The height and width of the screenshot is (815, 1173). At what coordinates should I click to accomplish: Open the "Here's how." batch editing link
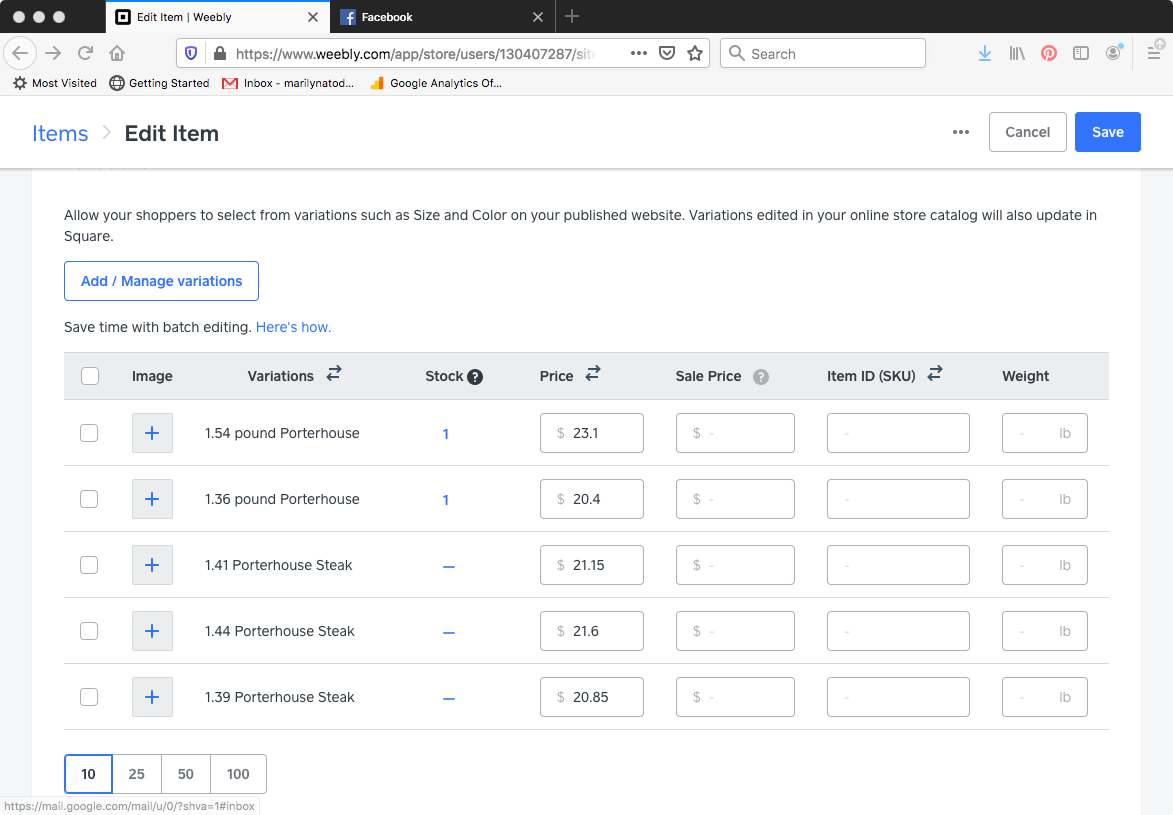293,327
